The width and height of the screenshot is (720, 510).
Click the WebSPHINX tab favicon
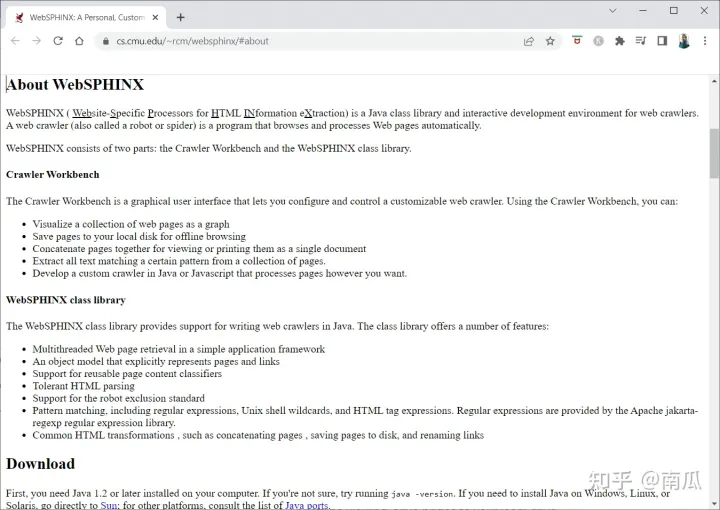tap(19, 17)
